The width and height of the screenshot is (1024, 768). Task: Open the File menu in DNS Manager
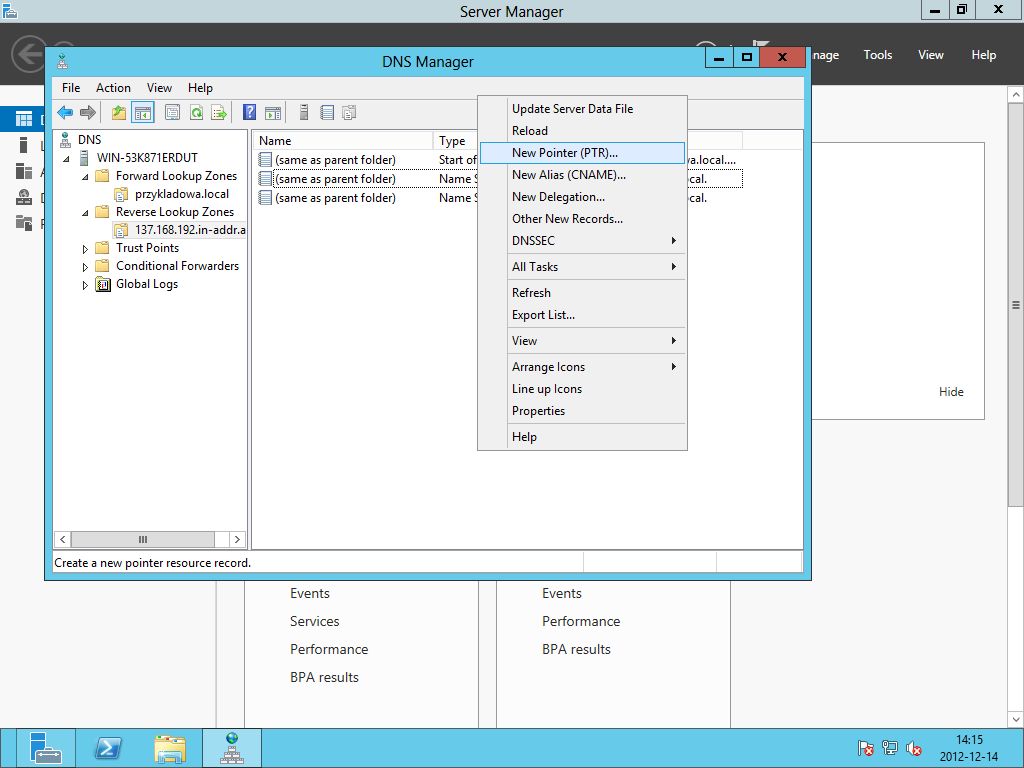71,88
